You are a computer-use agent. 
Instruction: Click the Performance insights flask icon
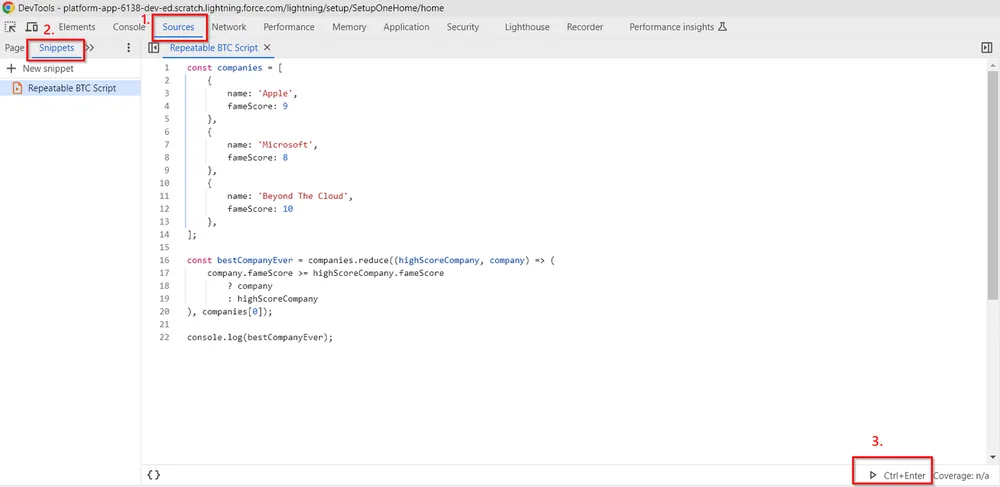(723, 27)
